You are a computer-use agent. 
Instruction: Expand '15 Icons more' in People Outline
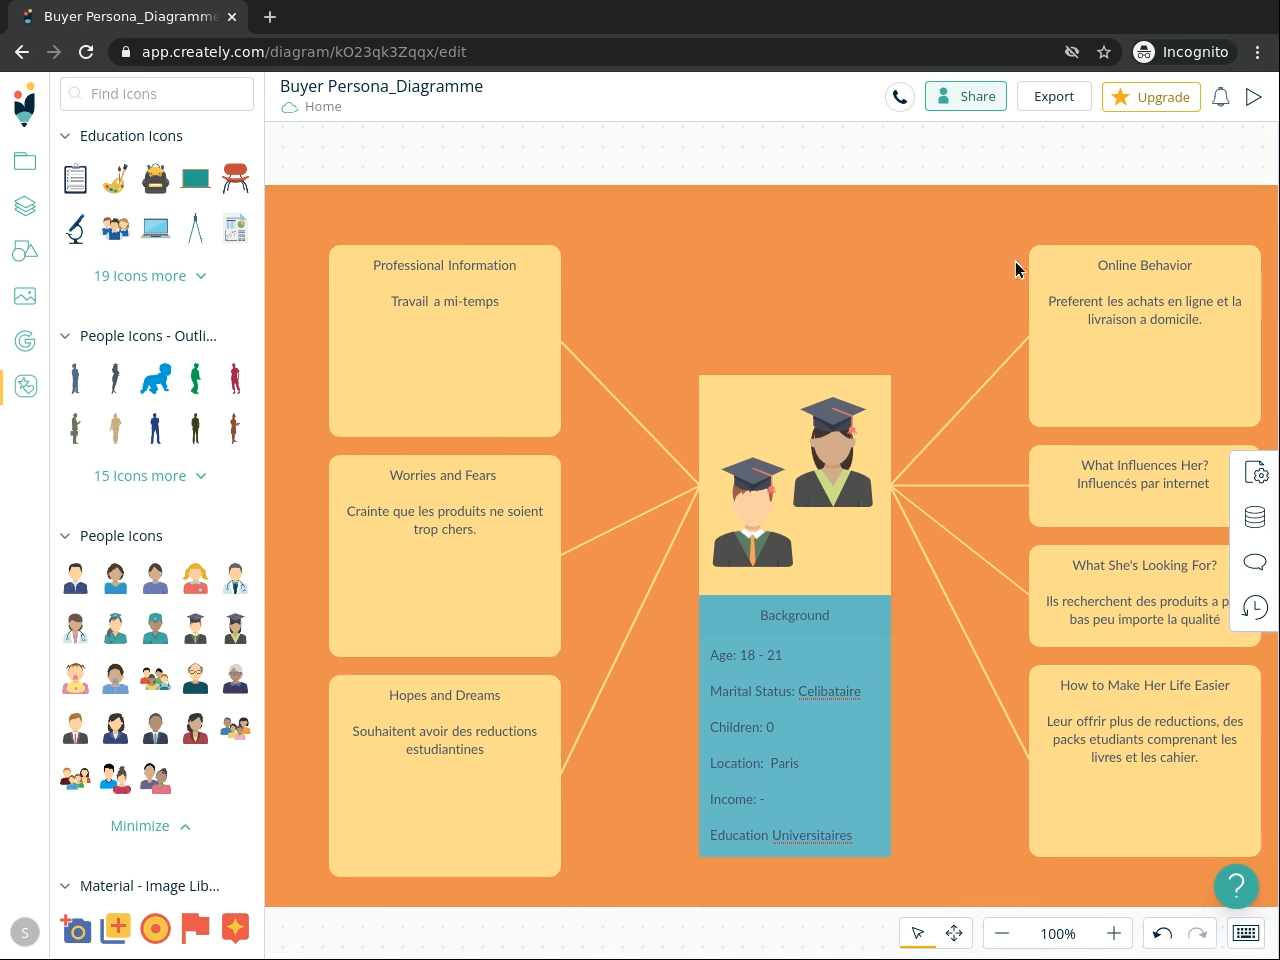tap(150, 476)
